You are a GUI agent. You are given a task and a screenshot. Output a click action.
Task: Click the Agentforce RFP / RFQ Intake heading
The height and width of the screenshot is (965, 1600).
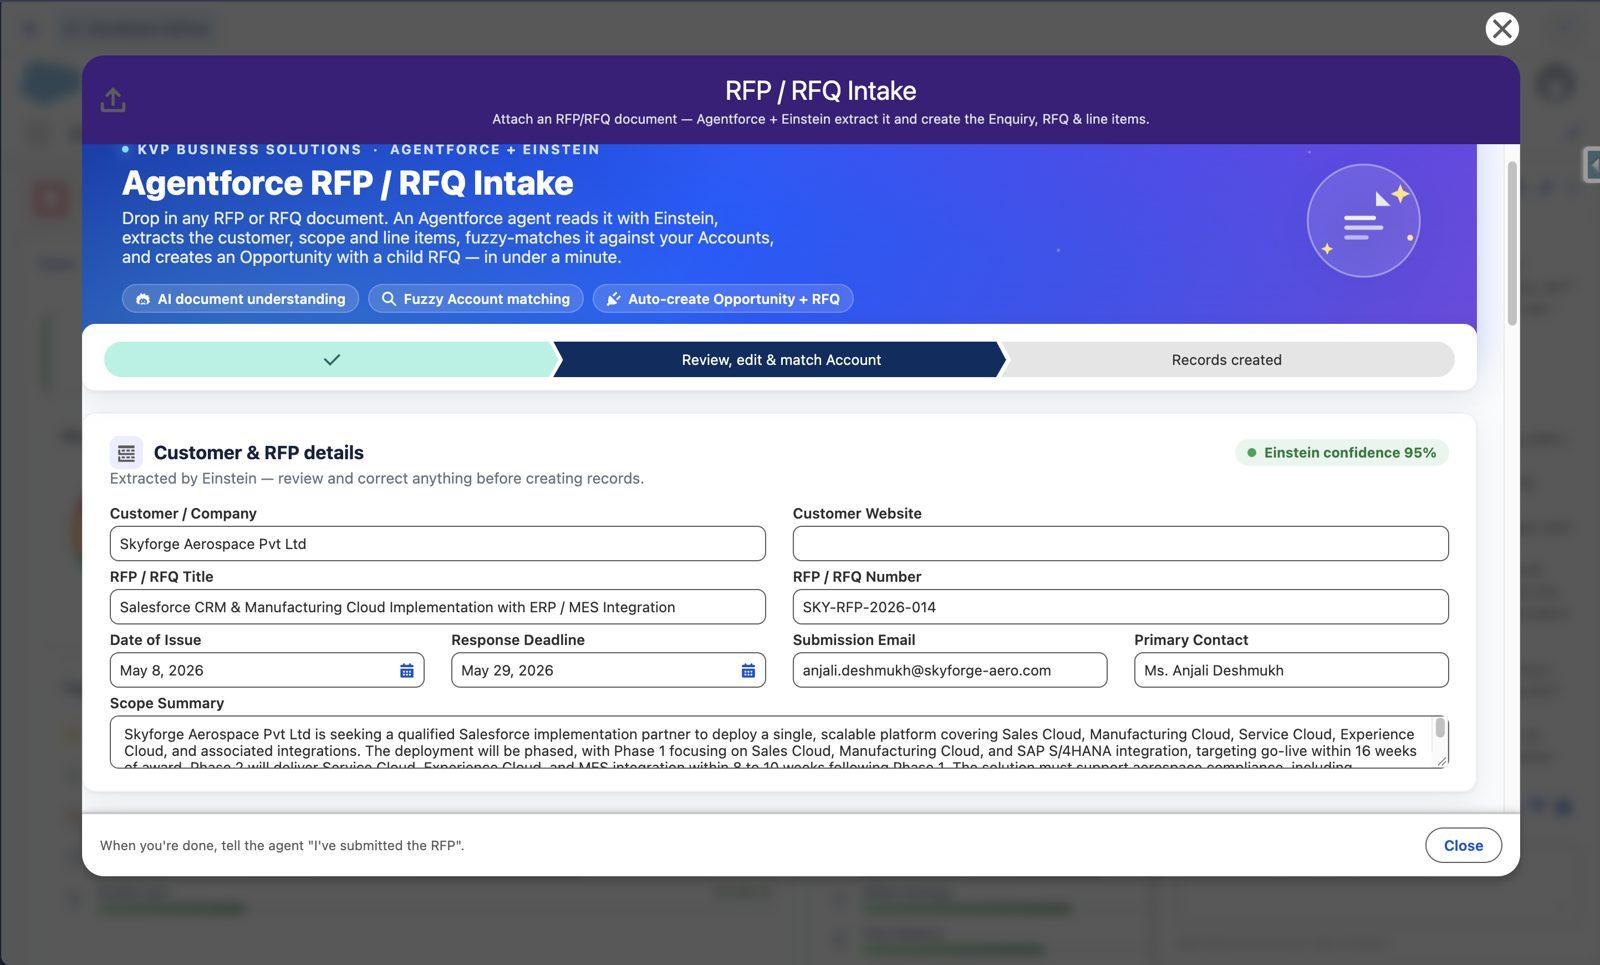[x=348, y=184]
